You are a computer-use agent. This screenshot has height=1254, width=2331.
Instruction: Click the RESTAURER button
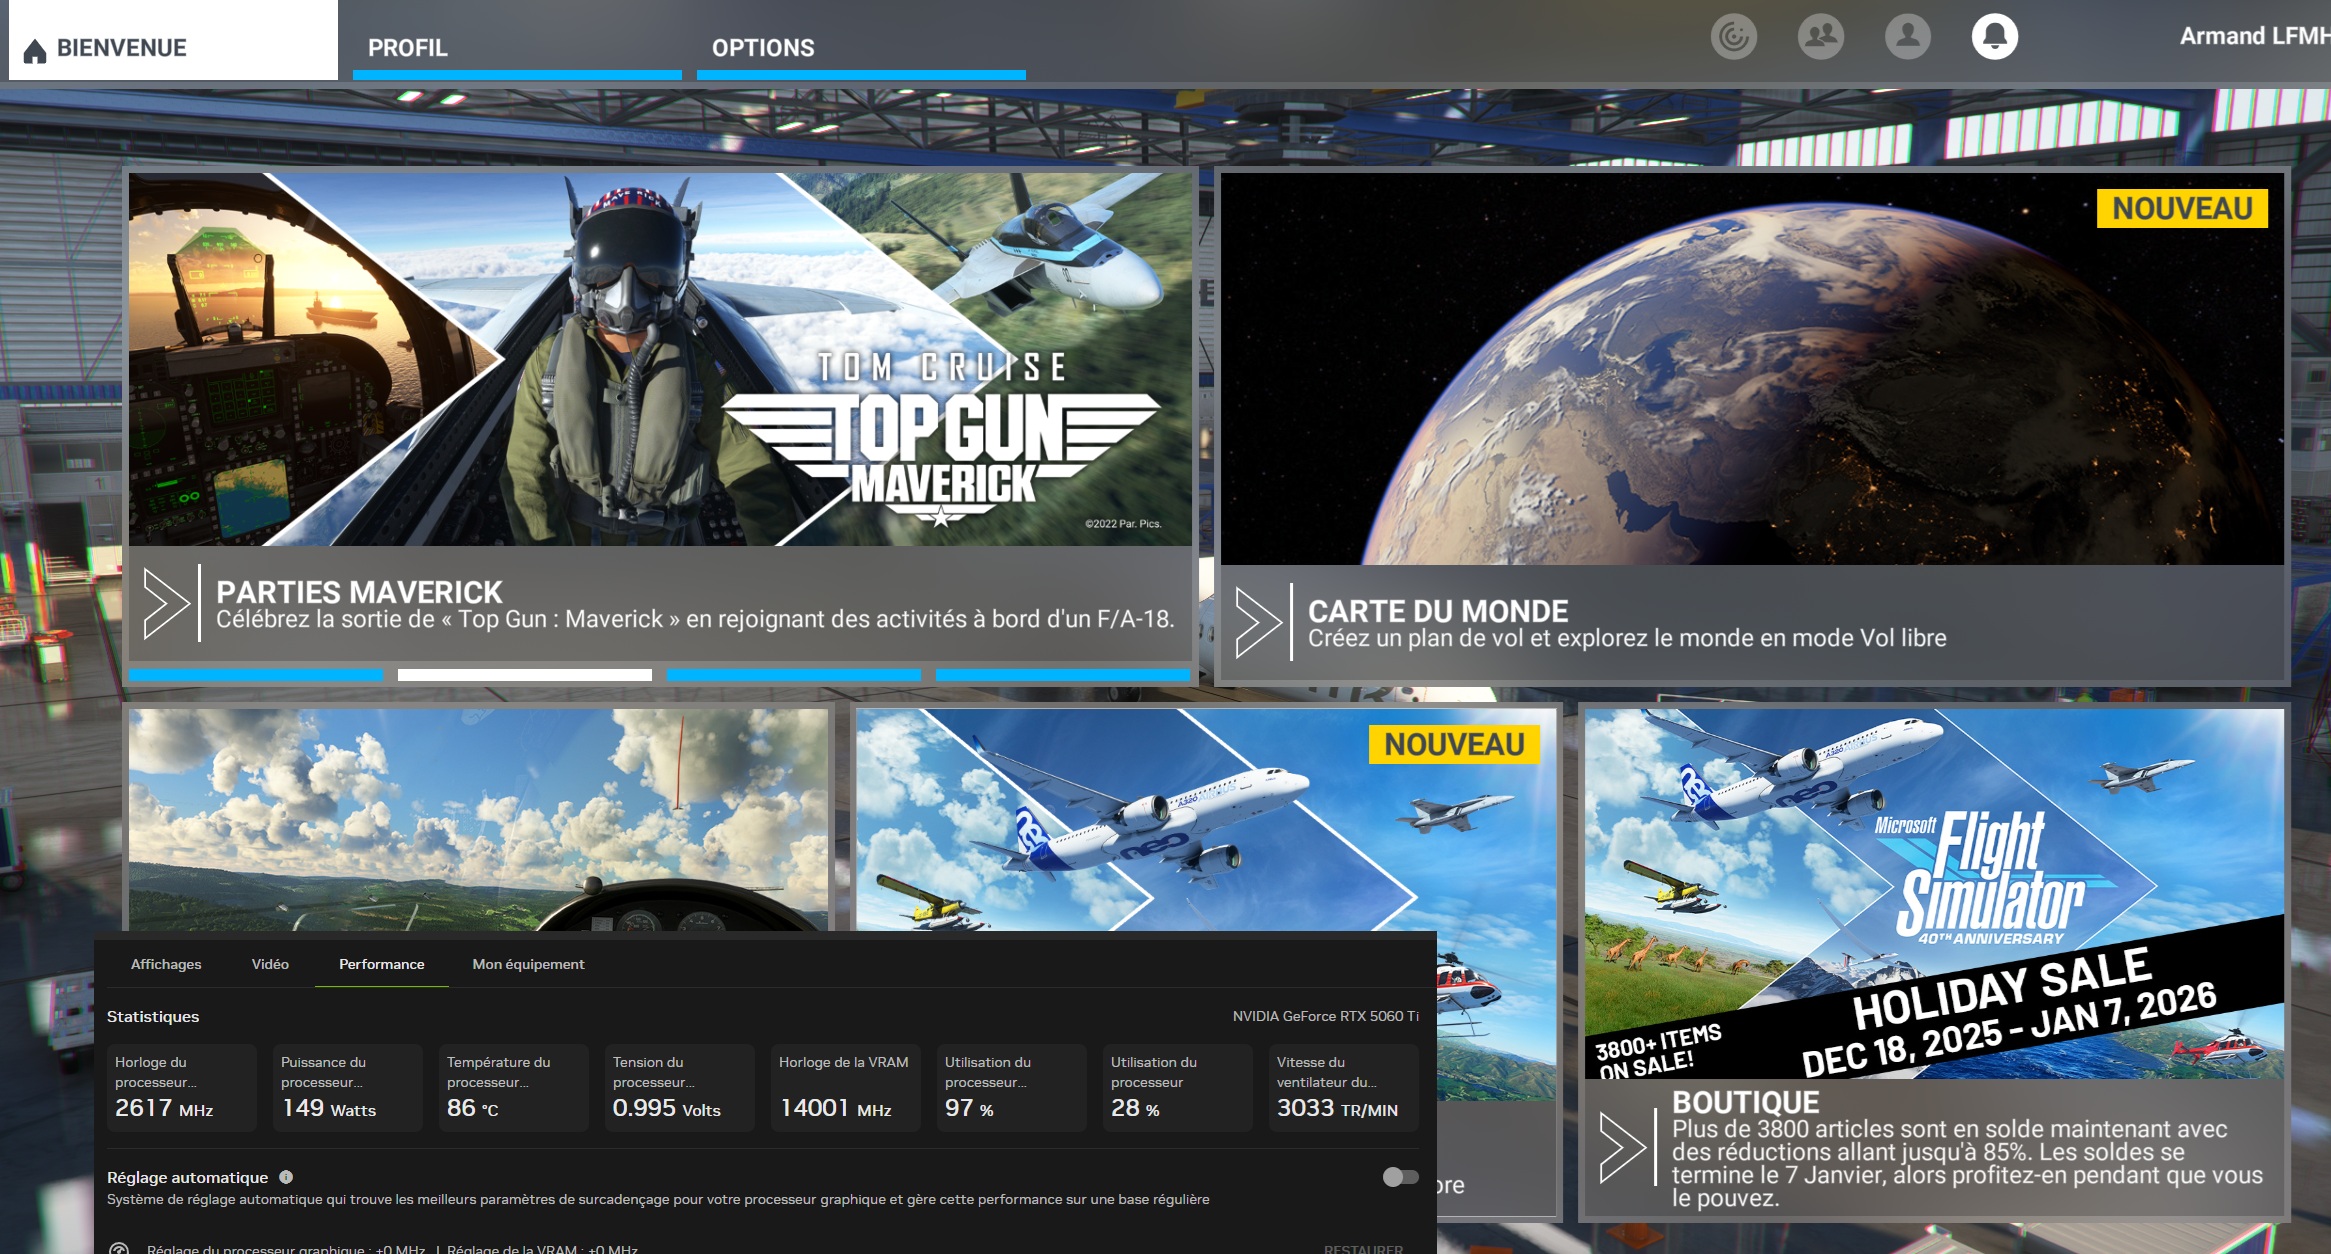1362,1248
